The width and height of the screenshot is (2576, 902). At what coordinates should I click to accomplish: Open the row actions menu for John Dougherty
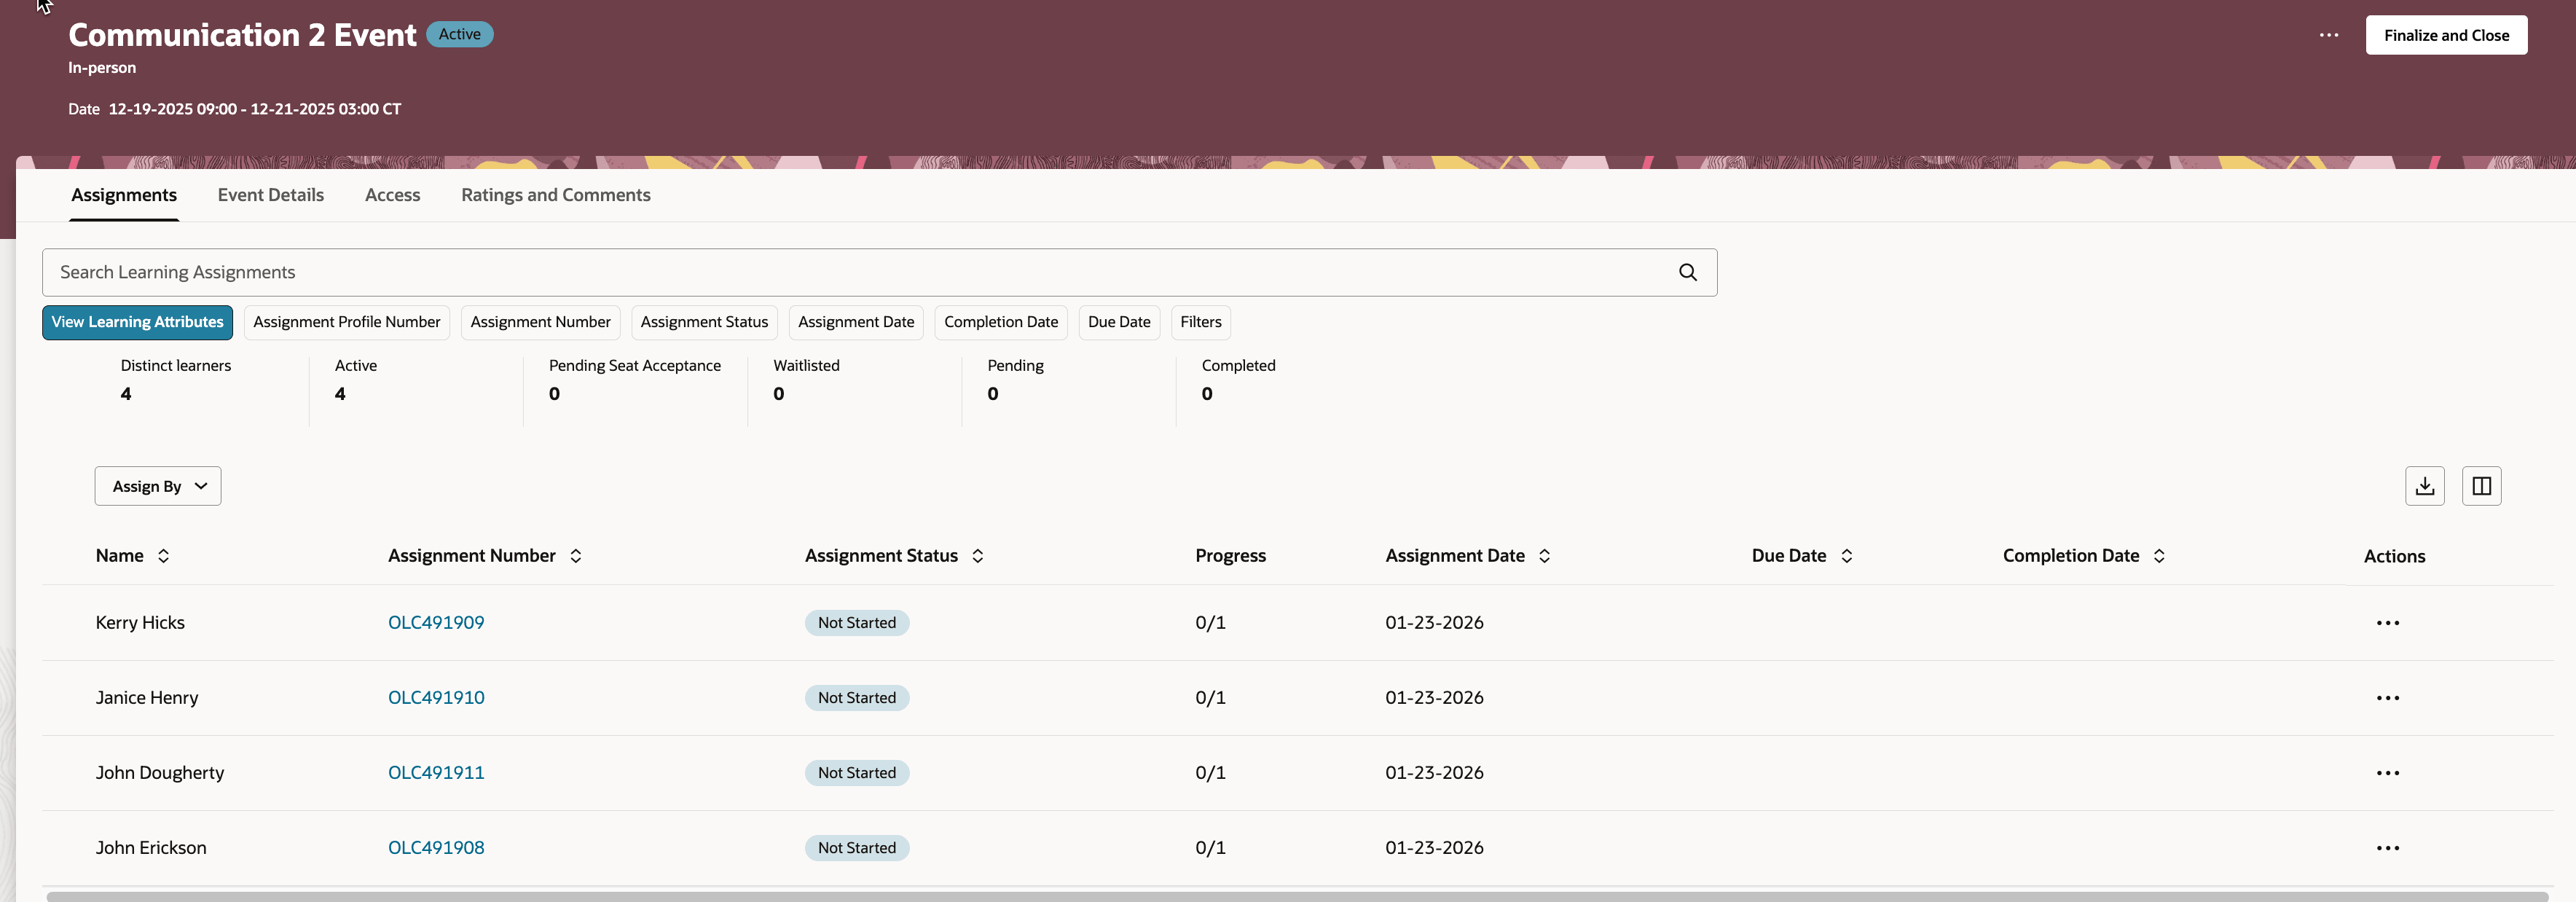tap(2389, 772)
